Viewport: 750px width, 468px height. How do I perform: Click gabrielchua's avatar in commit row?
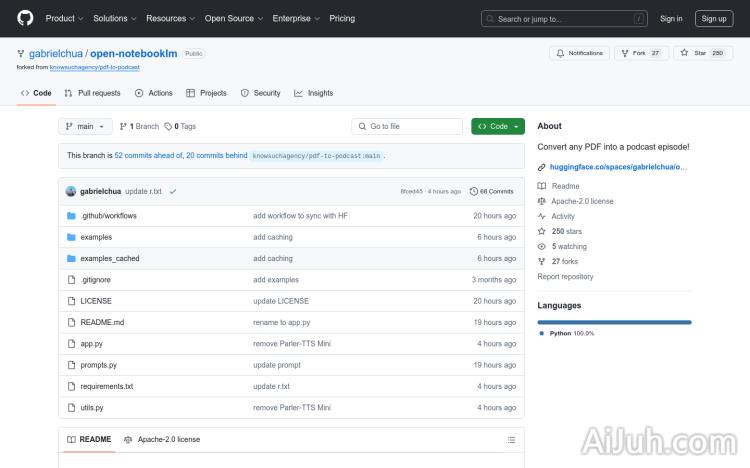(71, 191)
